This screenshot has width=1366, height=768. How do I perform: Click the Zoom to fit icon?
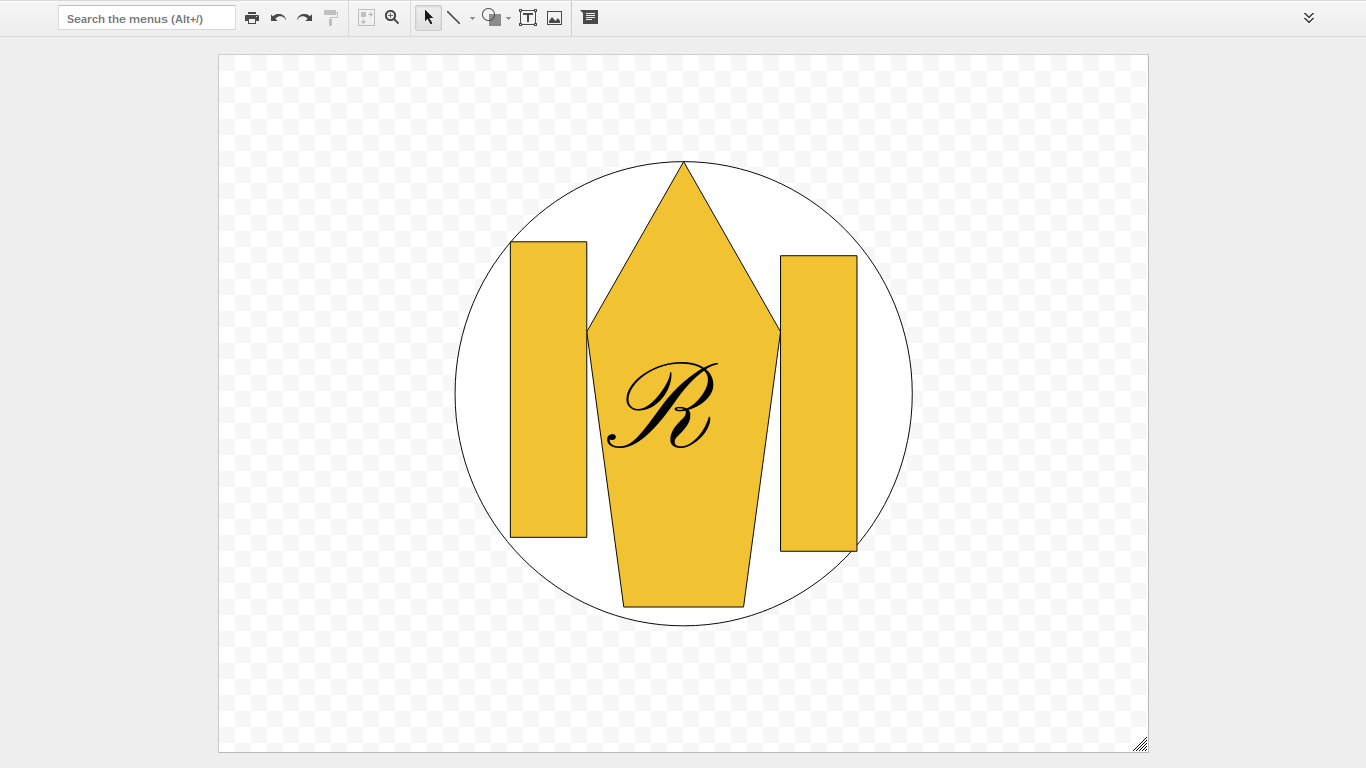tap(366, 18)
